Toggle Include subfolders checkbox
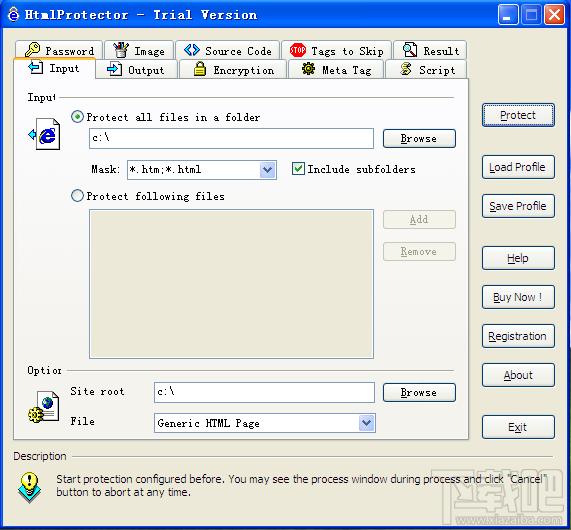Viewport: 571px width, 530px height. [x=298, y=169]
